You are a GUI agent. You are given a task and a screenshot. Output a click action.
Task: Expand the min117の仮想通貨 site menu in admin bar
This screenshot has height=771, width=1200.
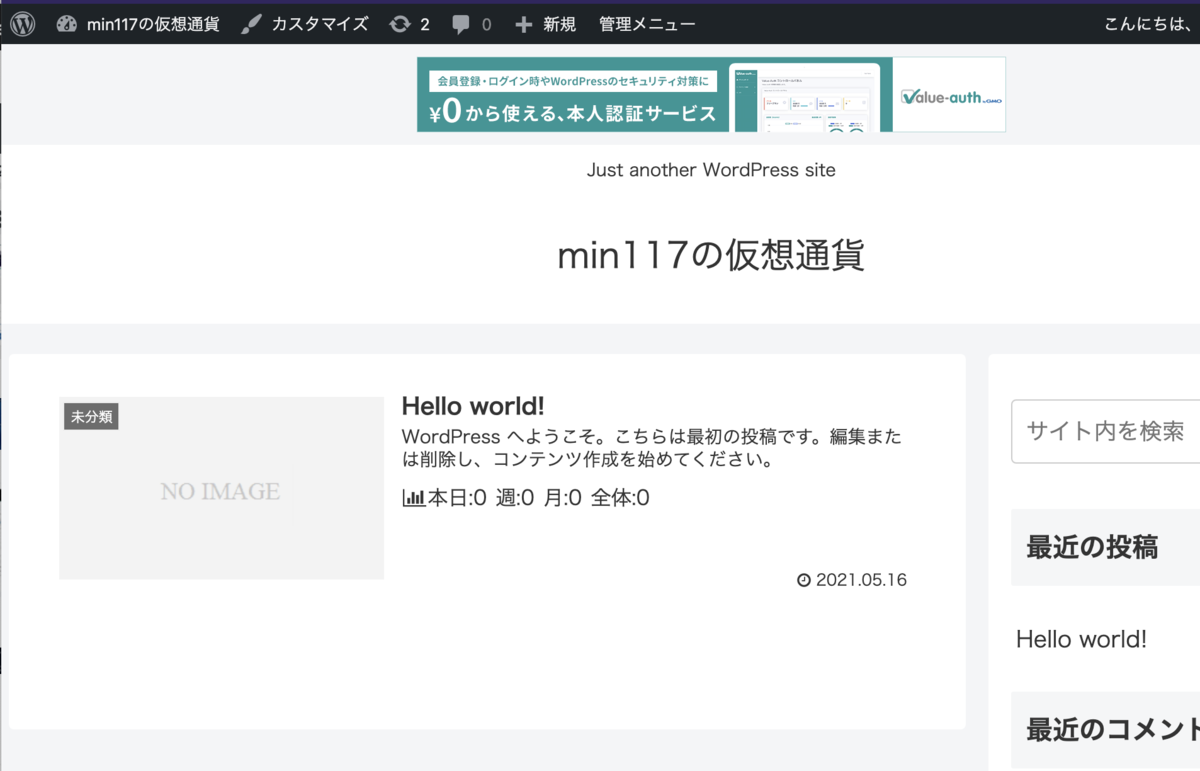140,23
